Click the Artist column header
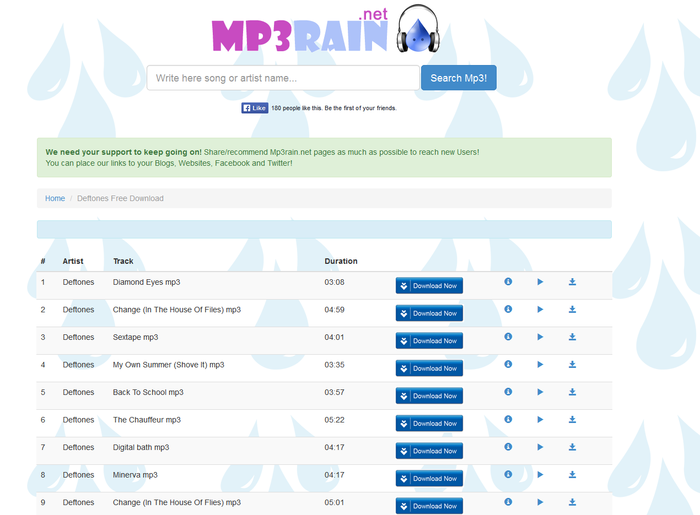Image resolution: width=700 pixels, height=515 pixels. tap(73, 261)
